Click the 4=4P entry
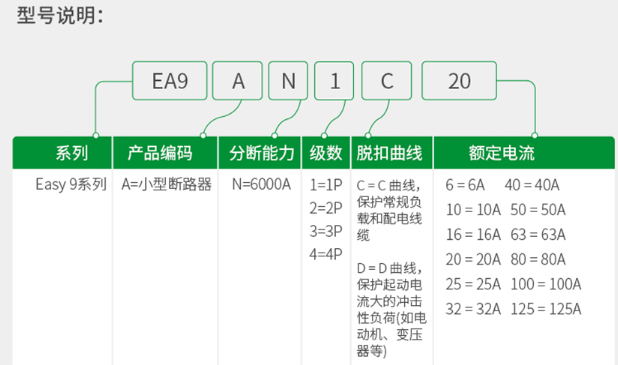Image resolution: width=618 pixels, height=365 pixels. click(326, 254)
